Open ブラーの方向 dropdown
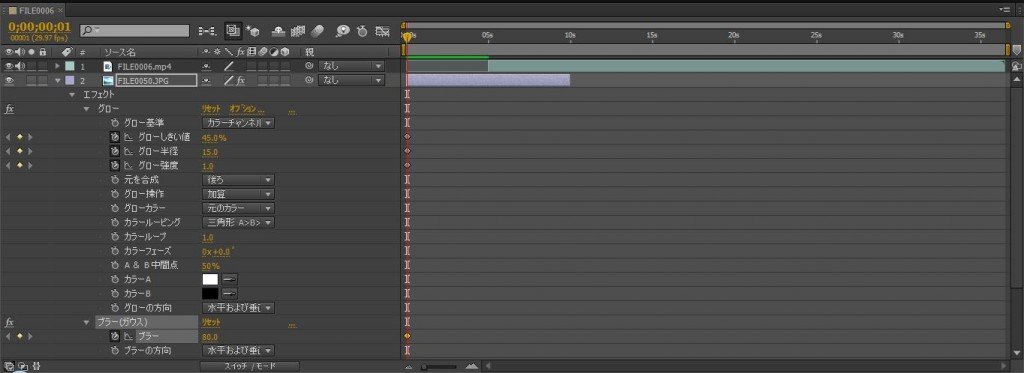The height and width of the screenshot is (373, 1024). 238,351
